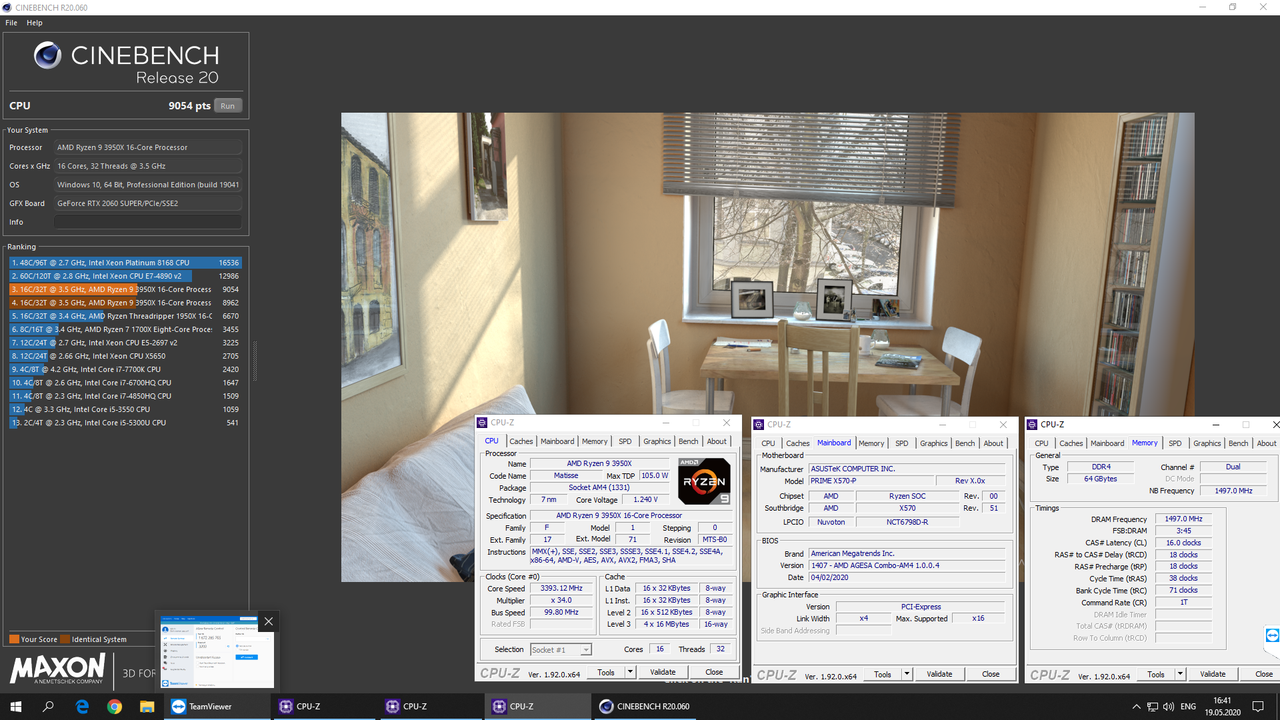Viewport: 1280px width, 720px height.
Task: Click the AMD Ryzen 9 logo in CPU-Z
Action: tap(705, 482)
